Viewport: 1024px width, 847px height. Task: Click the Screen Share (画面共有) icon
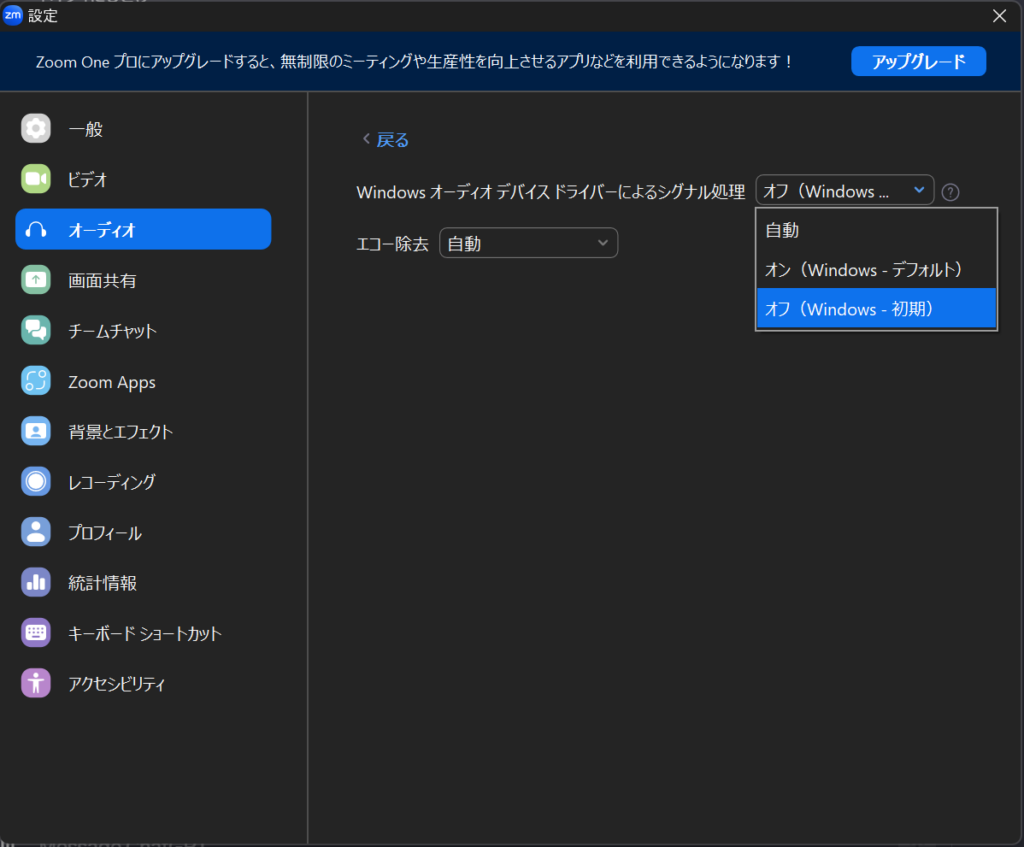click(x=36, y=280)
